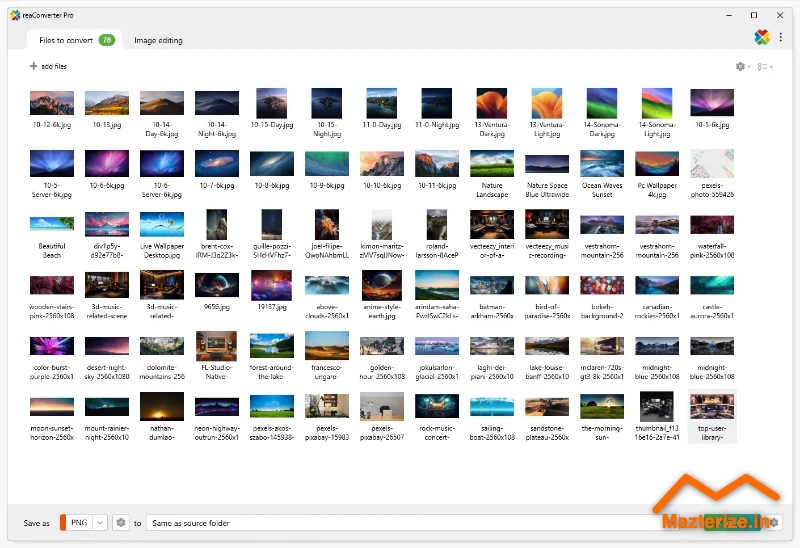The width and height of the screenshot is (800, 548).
Task: Click the reaConverter Pro title bar icon
Action: [16, 14]
